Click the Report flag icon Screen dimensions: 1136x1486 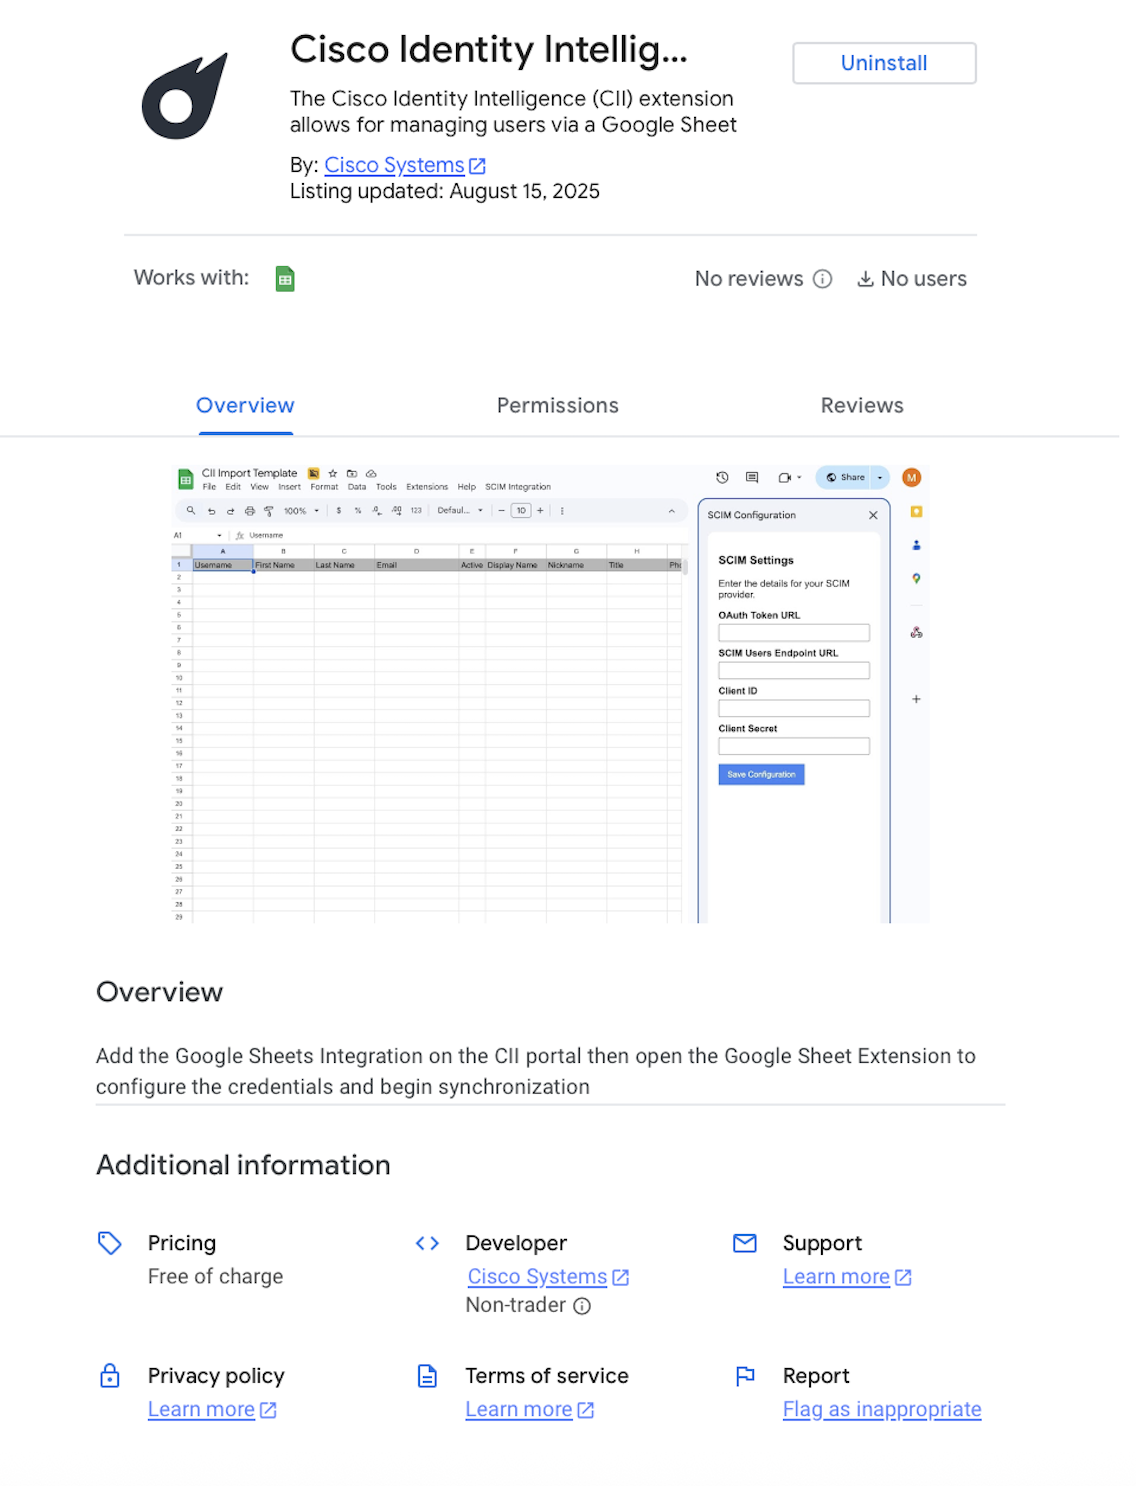[745, 1376]
